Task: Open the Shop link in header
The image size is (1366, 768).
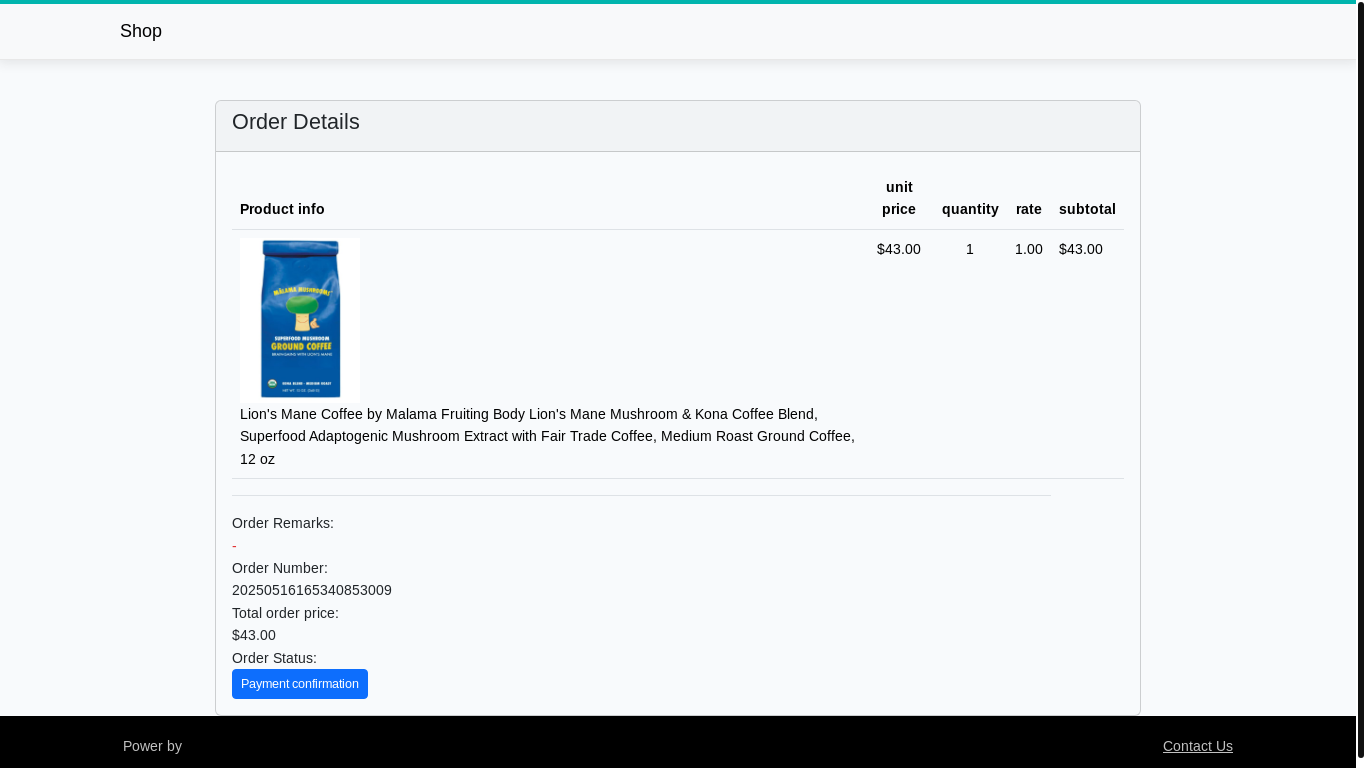Action: click(x=141, y=31)
